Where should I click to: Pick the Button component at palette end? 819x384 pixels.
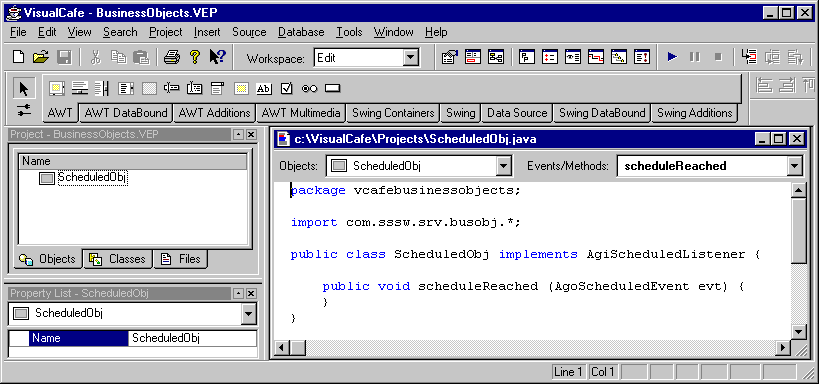click(x=332, y=89)
